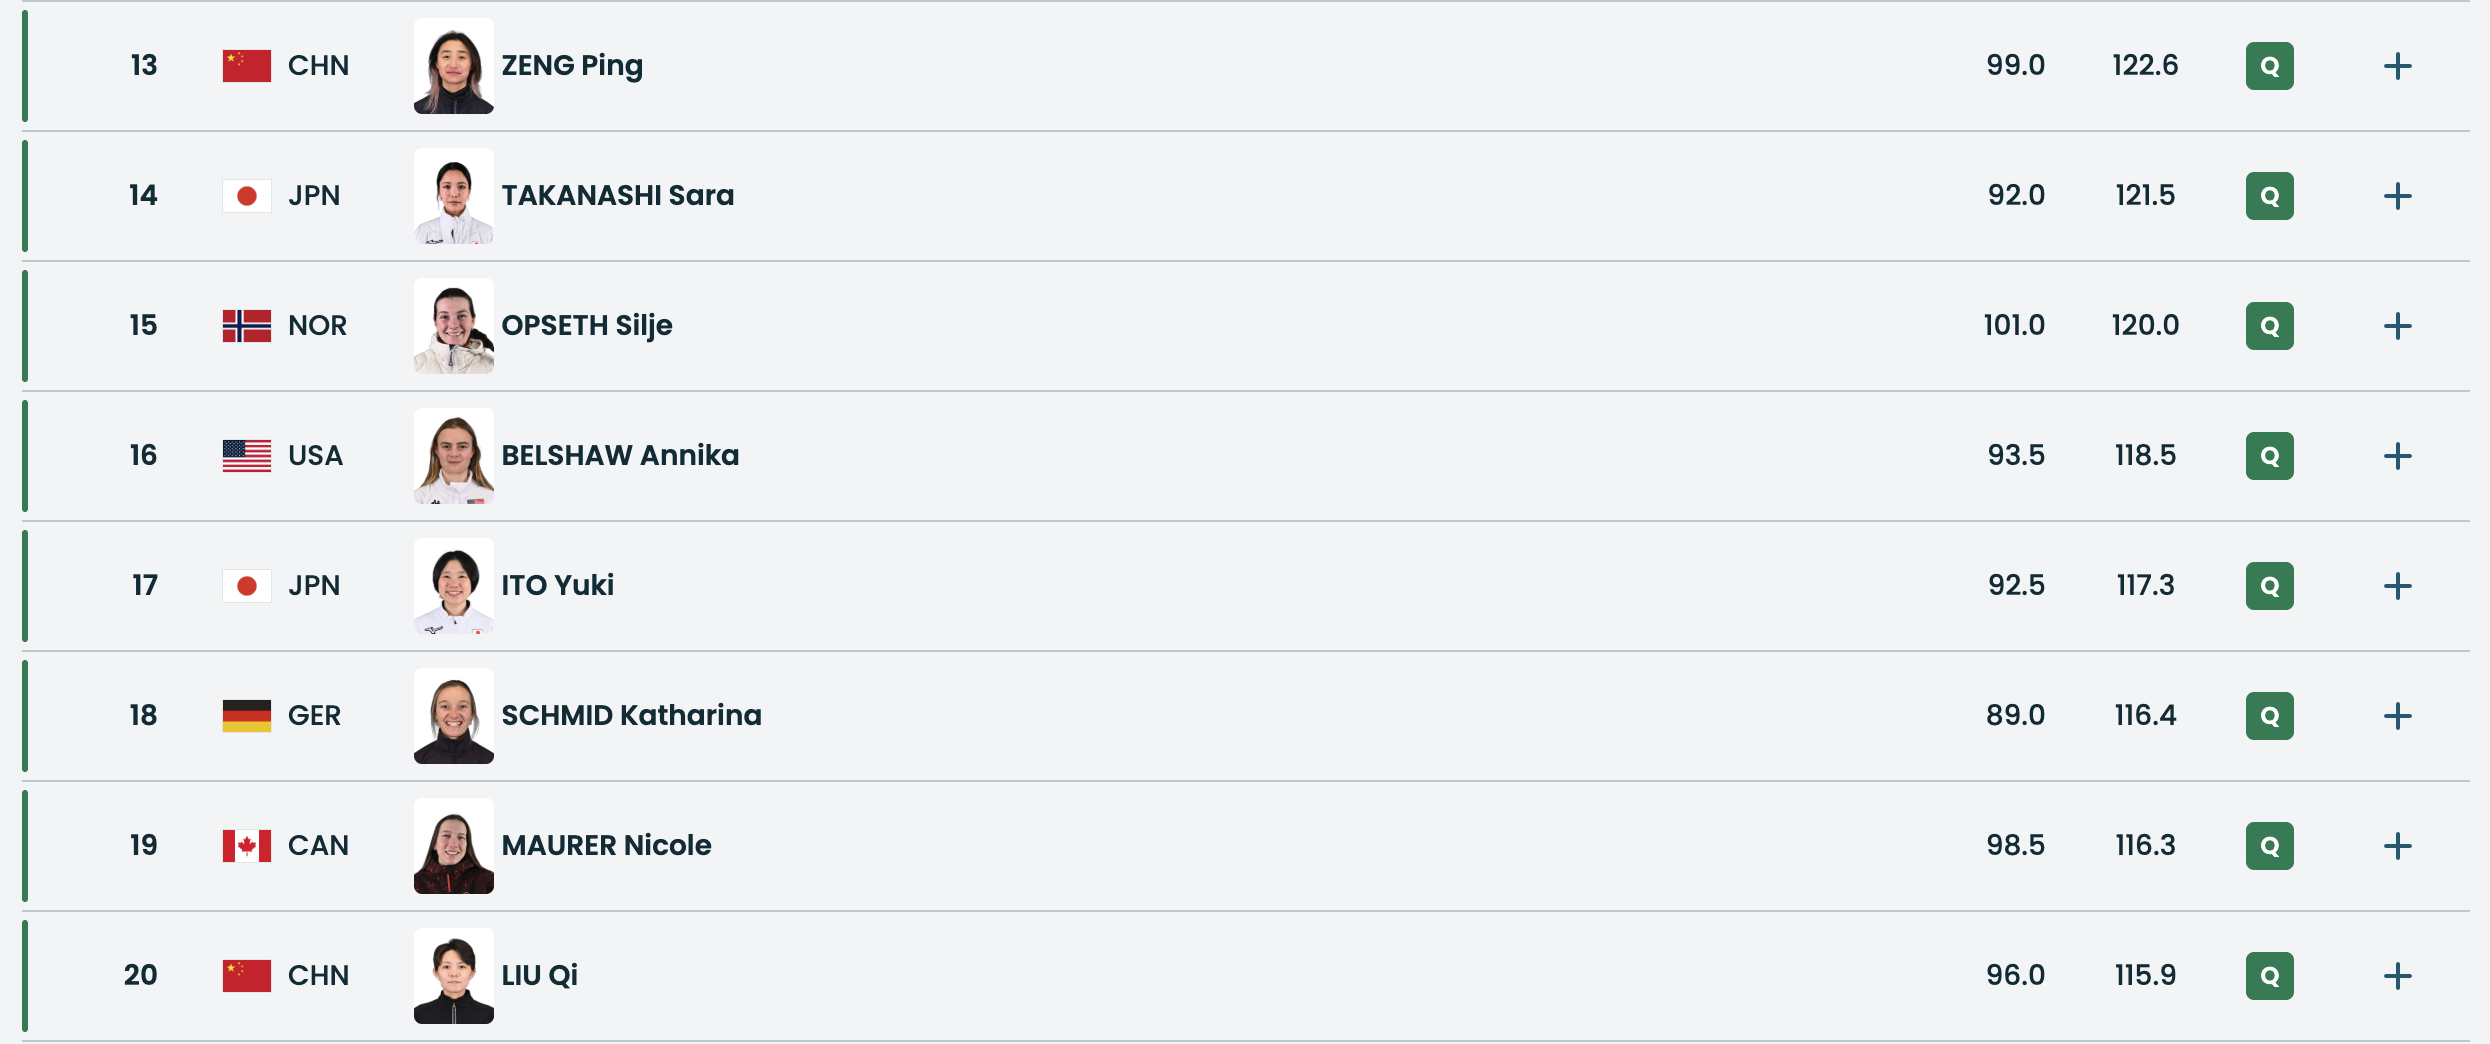Click the Q badge in LIU Qi's row
Viewport: 2490px width, 1044px height.
click(x=2269, y=976)
